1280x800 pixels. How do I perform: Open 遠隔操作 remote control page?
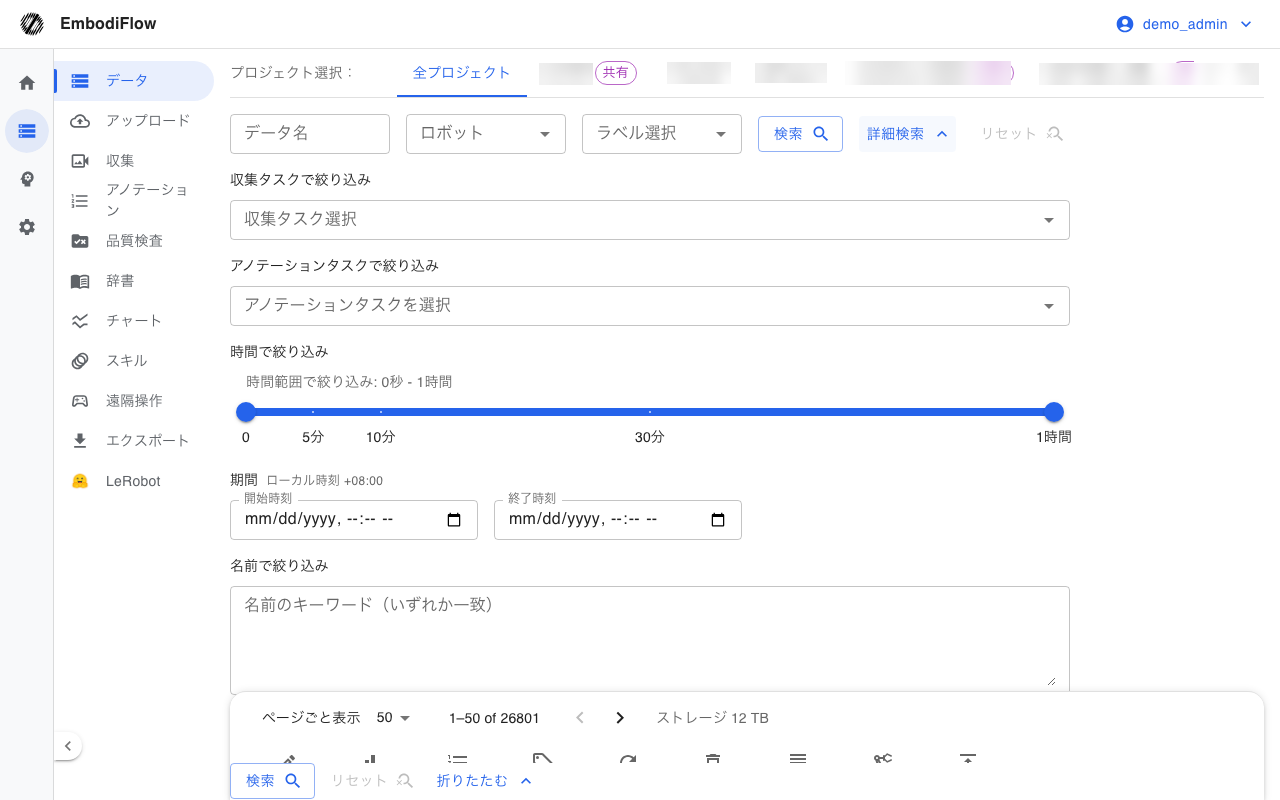click(134, 401)
